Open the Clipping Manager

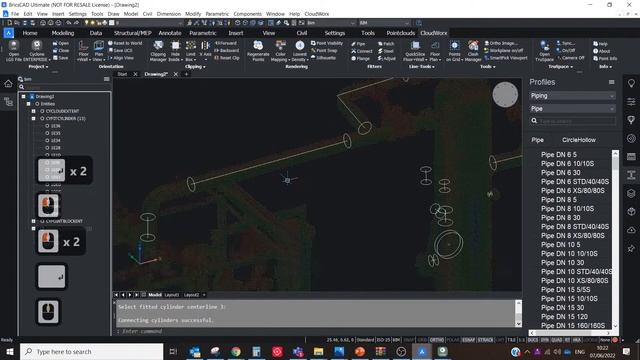click(158, 51)
